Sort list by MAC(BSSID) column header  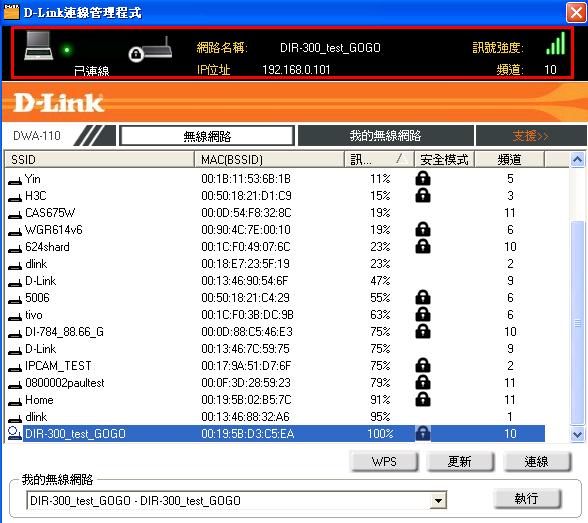[269, 159]
